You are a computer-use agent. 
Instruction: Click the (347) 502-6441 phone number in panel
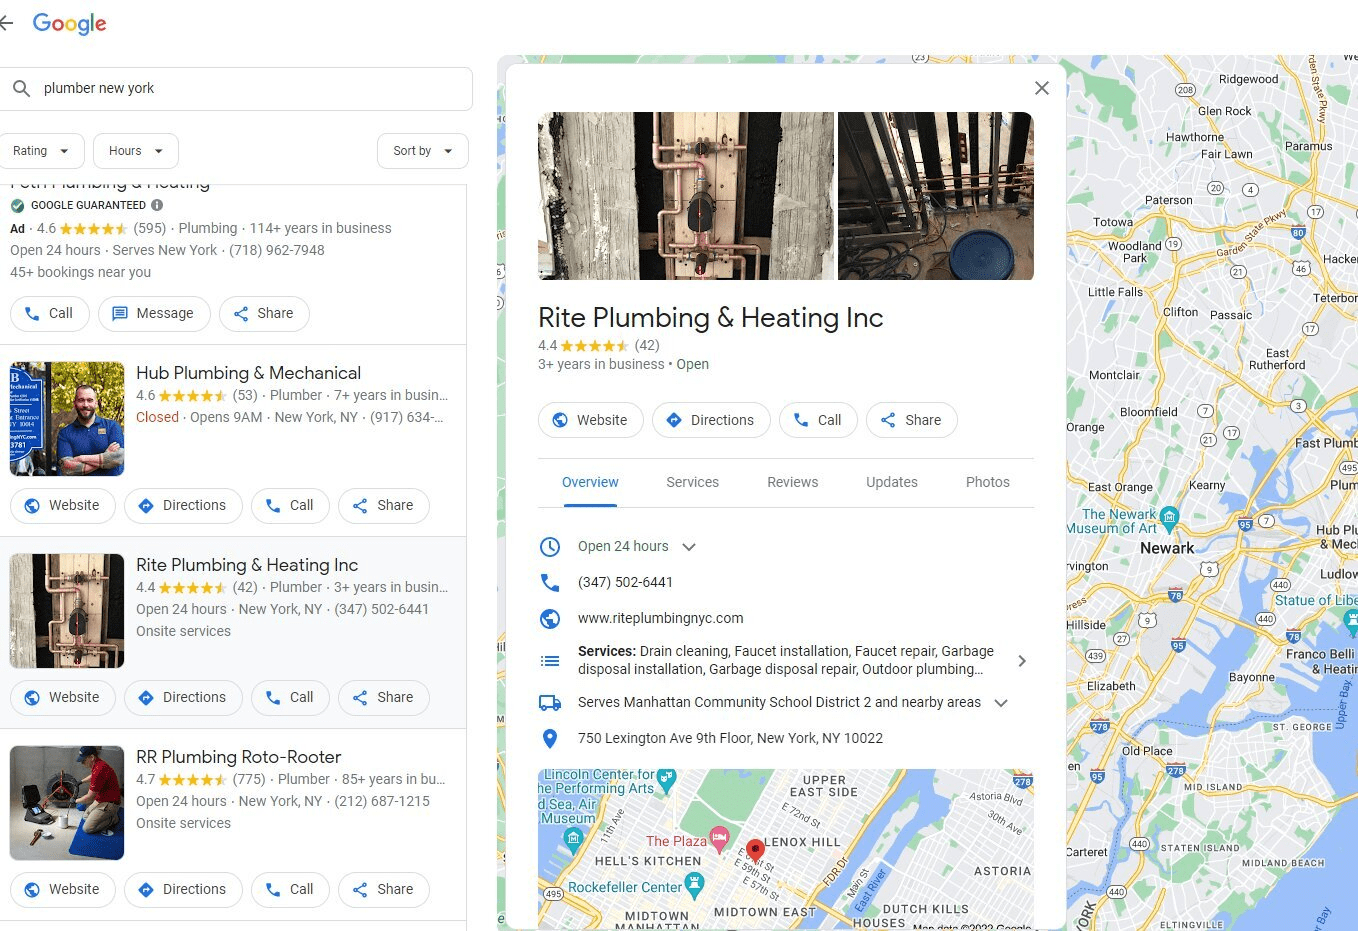point(625,582)
